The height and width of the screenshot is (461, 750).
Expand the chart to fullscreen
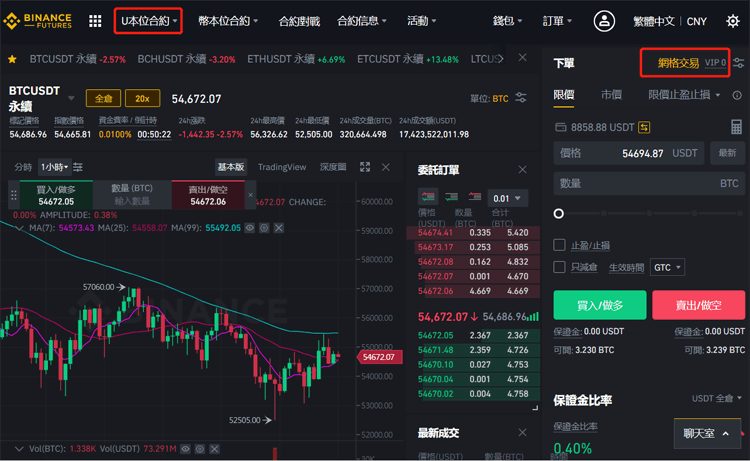tap(365, 167)
